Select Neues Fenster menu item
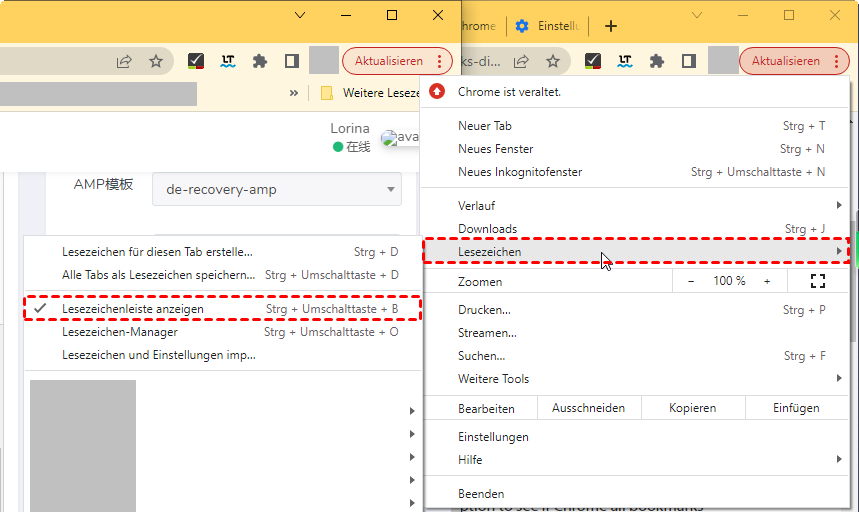This screenshot has height=512, width=859. click(x=635, y=149)
